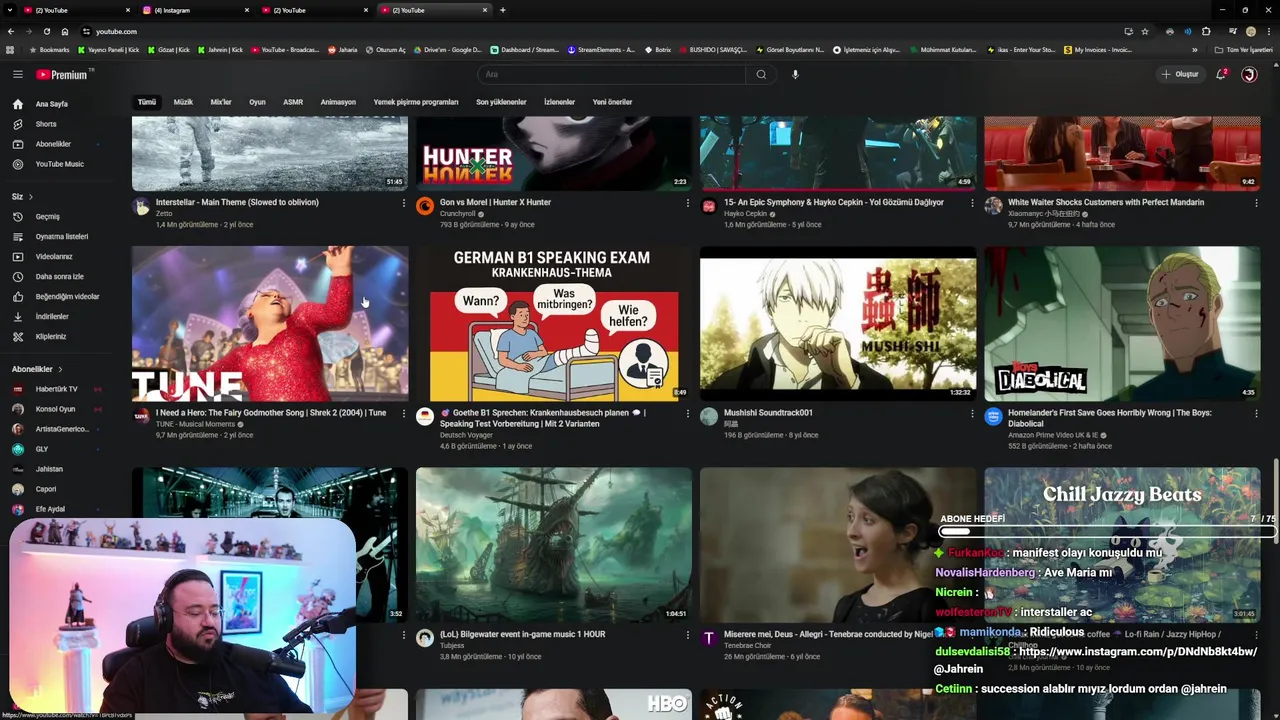Expand the Siz section chevron
This screenshot has width=1280, height=720.
click(31, 196)
